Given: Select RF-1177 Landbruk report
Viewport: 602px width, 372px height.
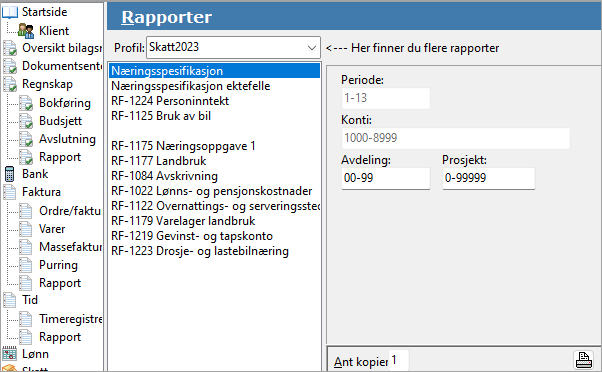Looking at the screenshot, I should click(214, 161).
